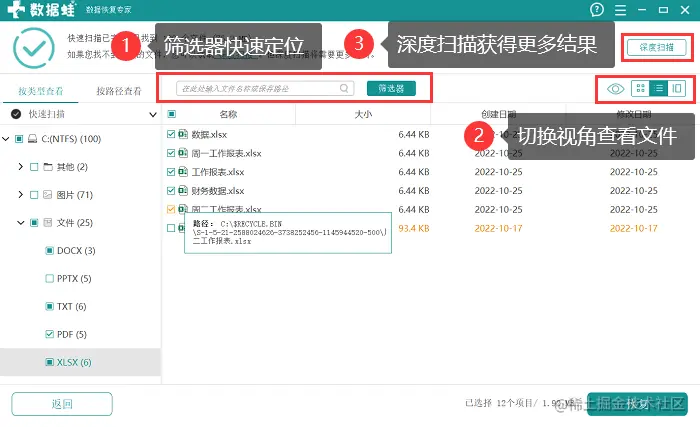Click the 图片 category icon
The image size is (700, 427).
click(48, 195)
